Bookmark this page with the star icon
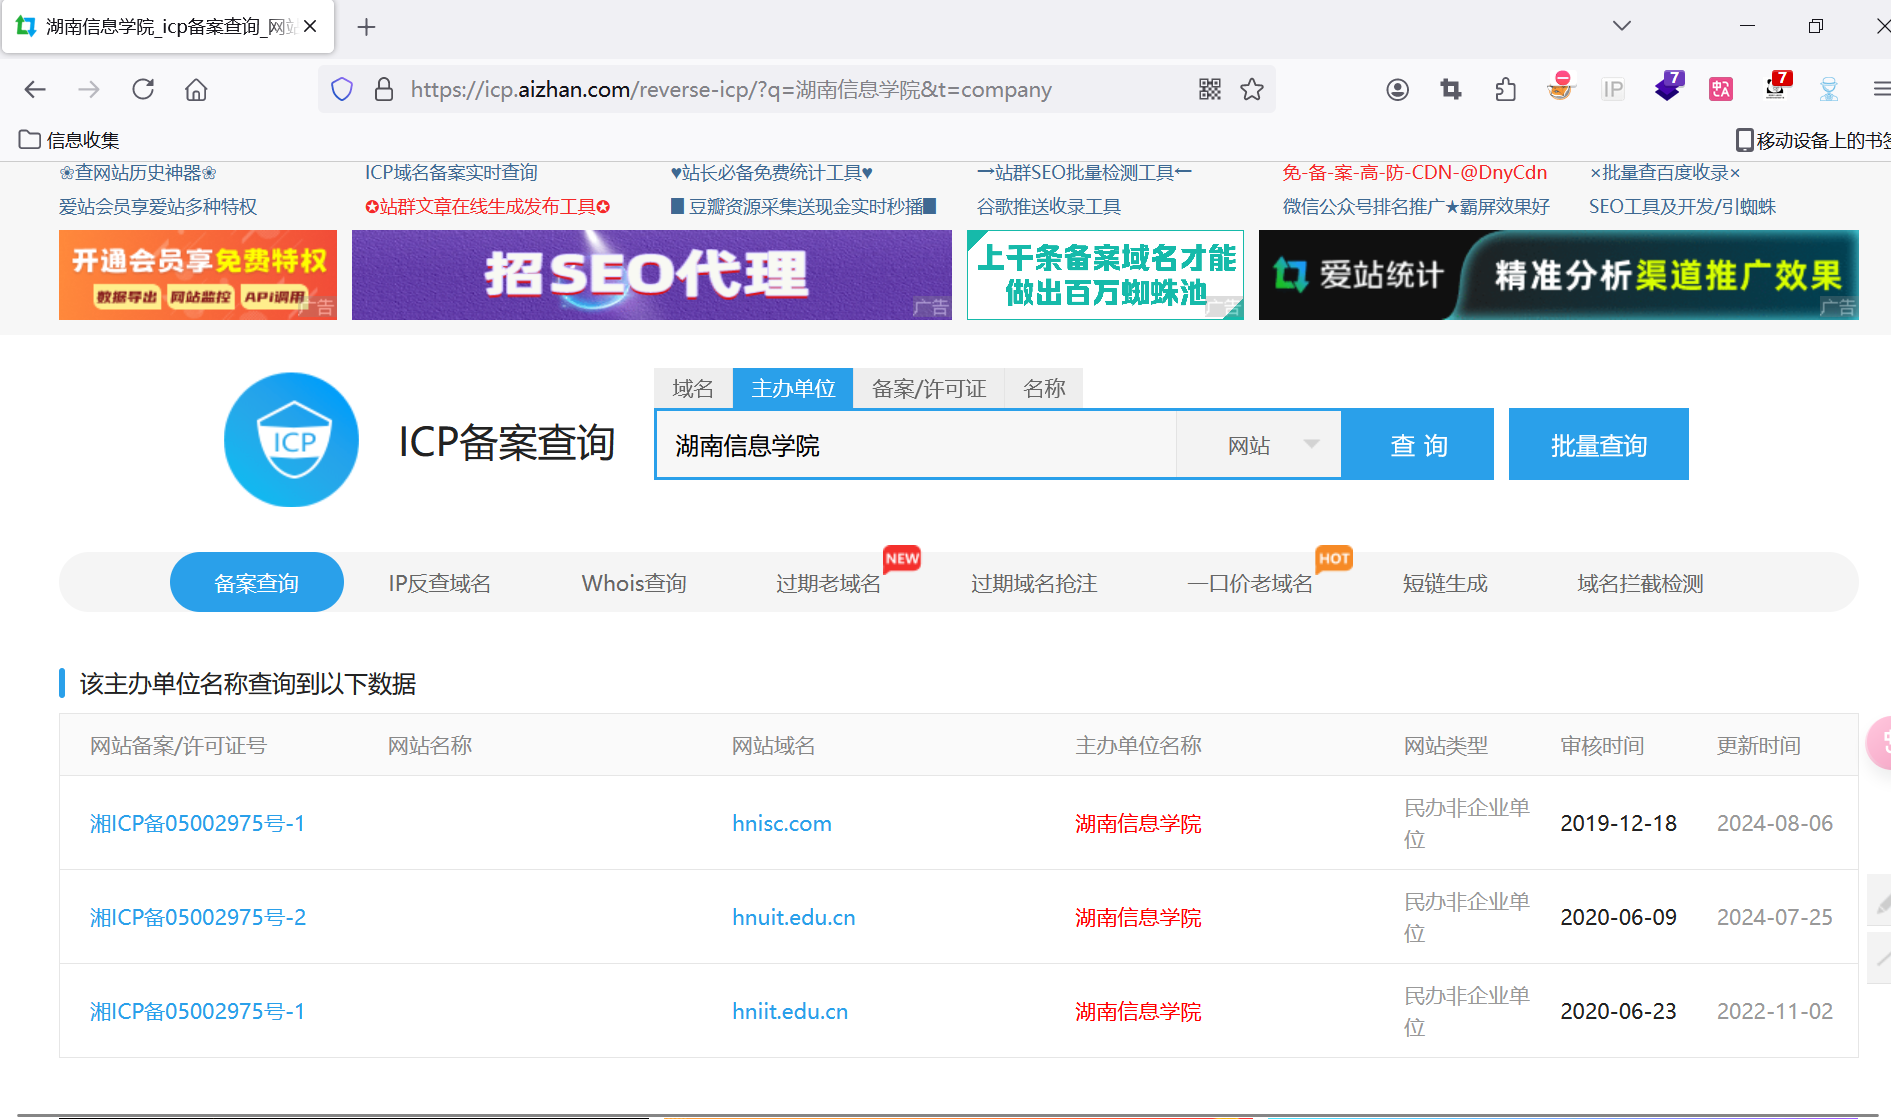The width and height of the screenshot is (1891, 1119). [1252, 90]
